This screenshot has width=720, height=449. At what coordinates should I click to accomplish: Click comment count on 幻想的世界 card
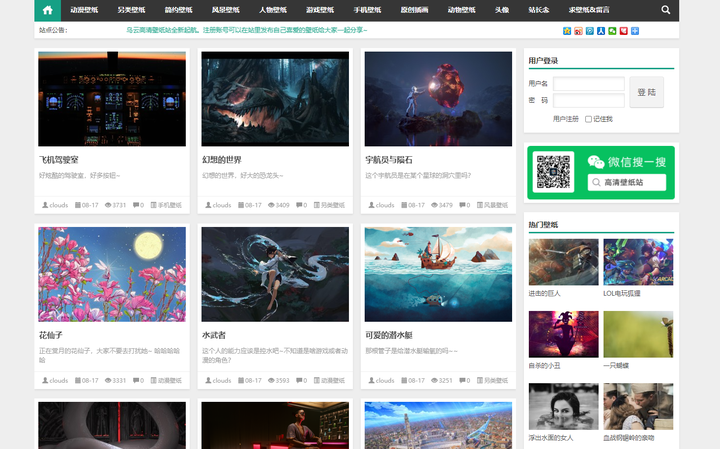tap(302, 205)
